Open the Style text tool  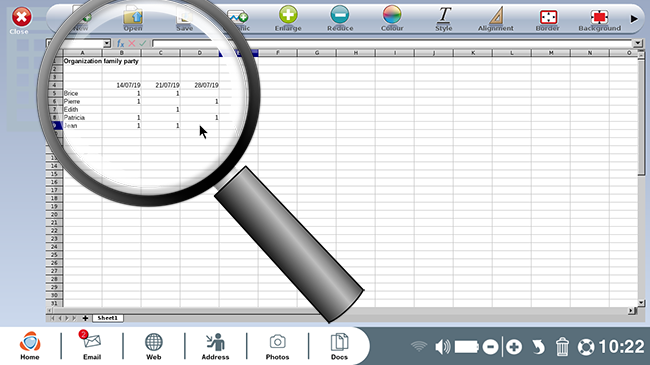tap(444, 19)
